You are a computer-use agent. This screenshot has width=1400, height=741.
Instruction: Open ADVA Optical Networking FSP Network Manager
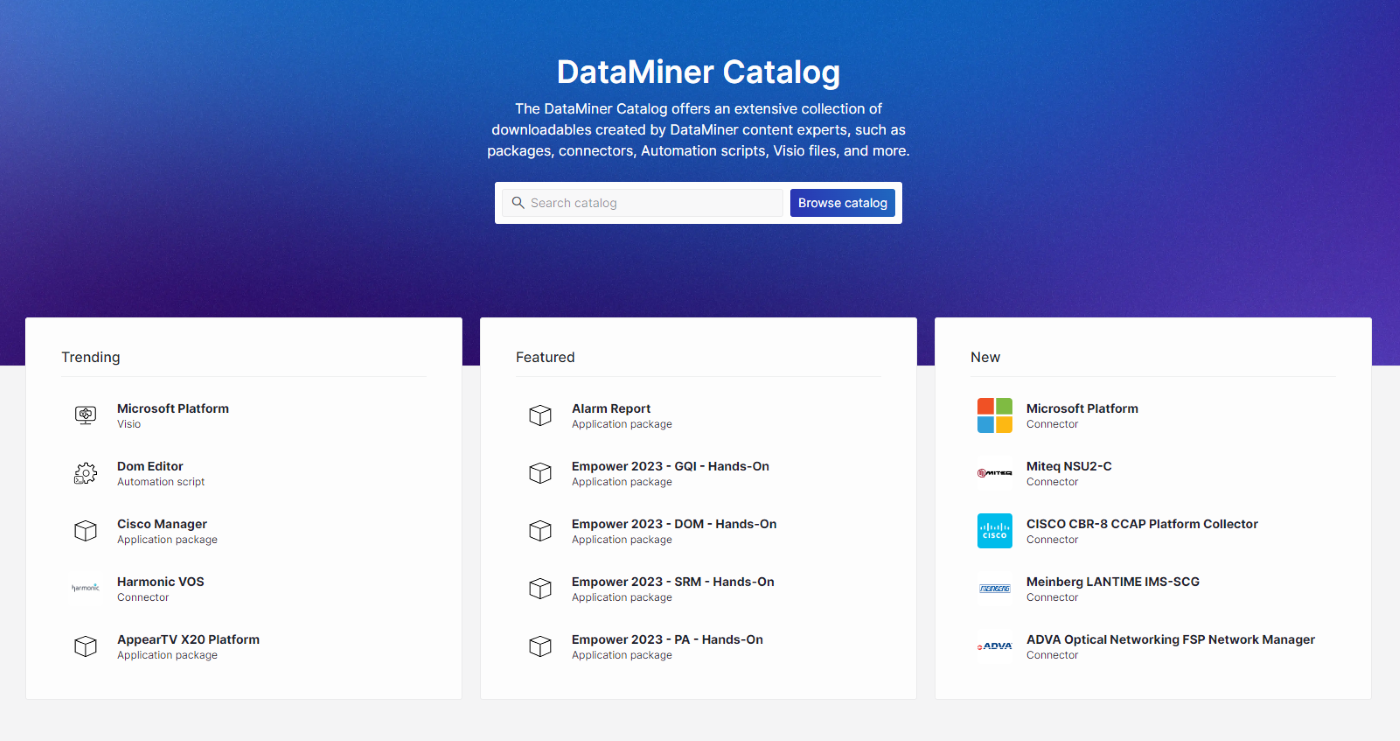coord(1170,640)
